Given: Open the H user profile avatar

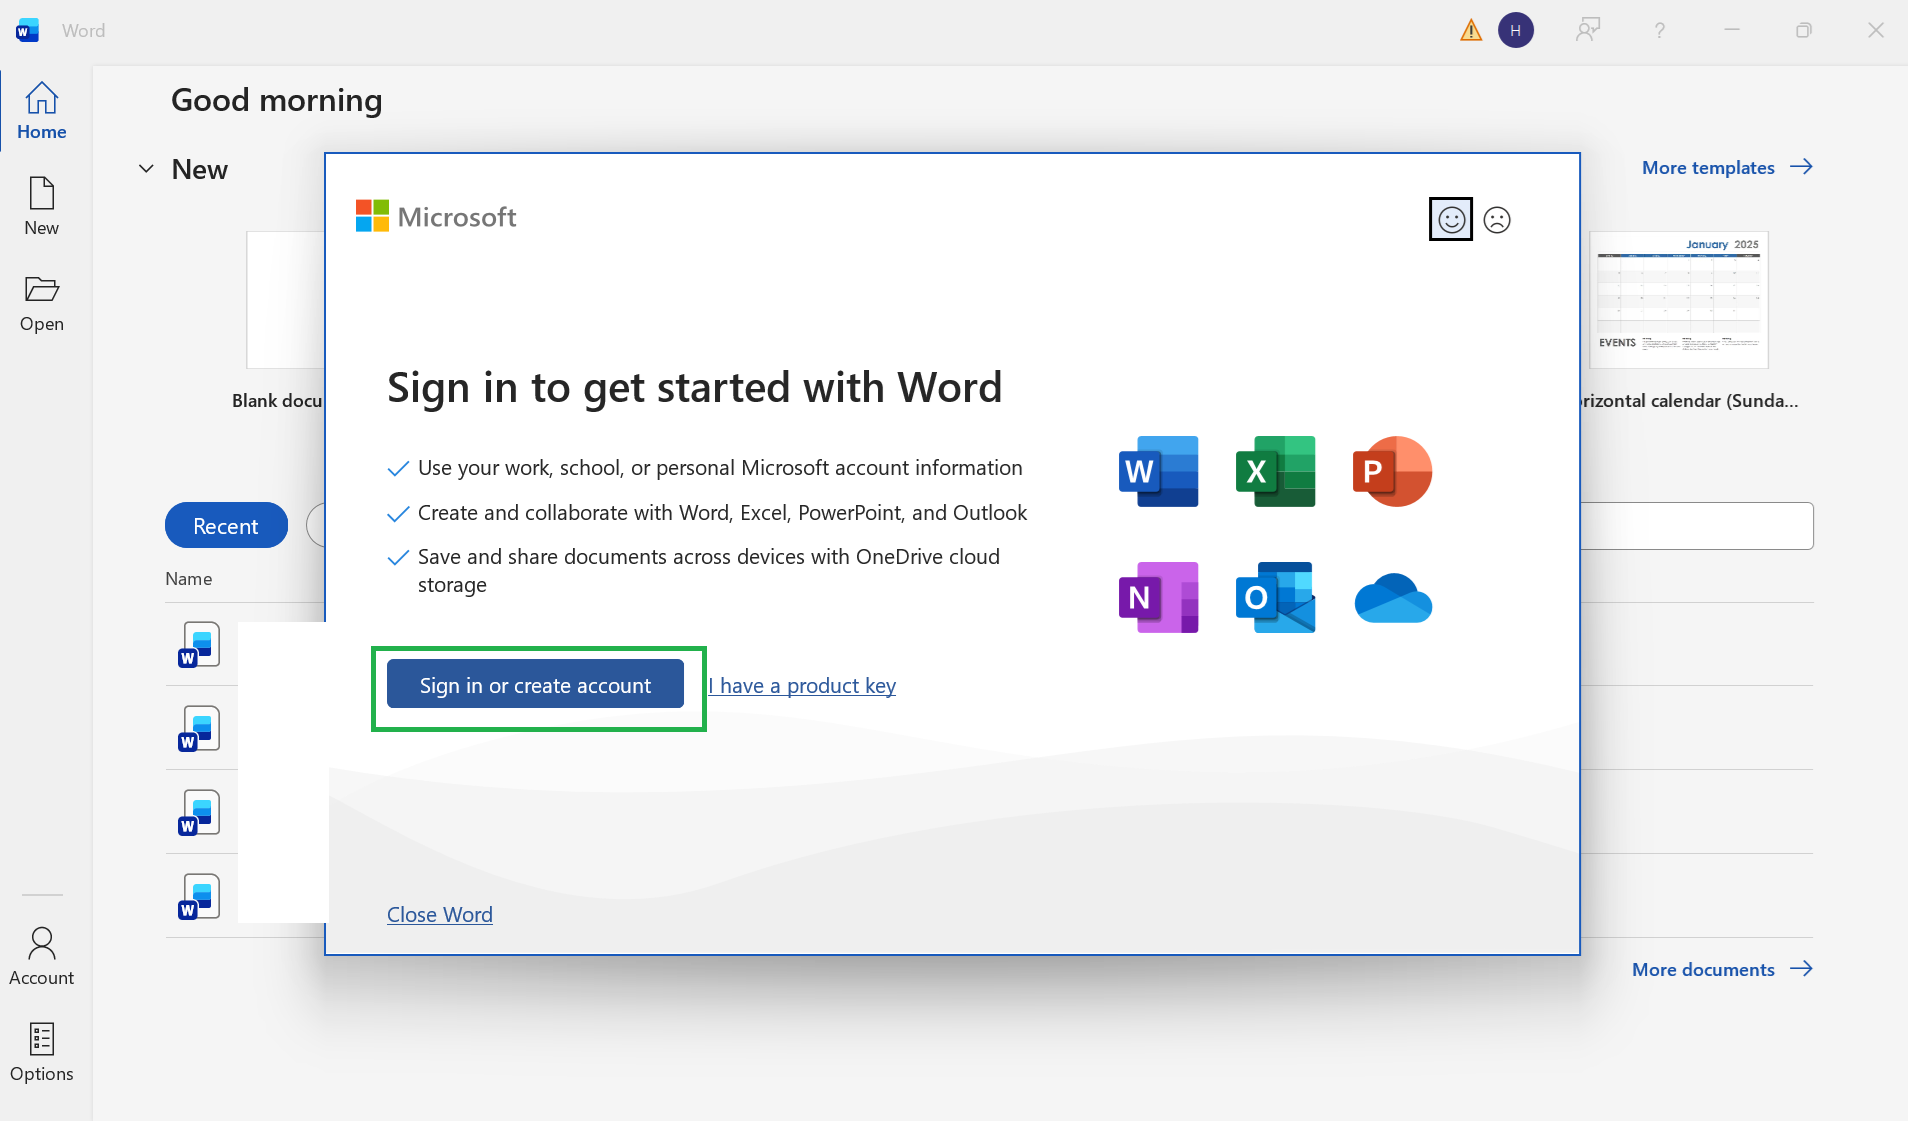Looking at the screenshot, I should [1516, 31].
